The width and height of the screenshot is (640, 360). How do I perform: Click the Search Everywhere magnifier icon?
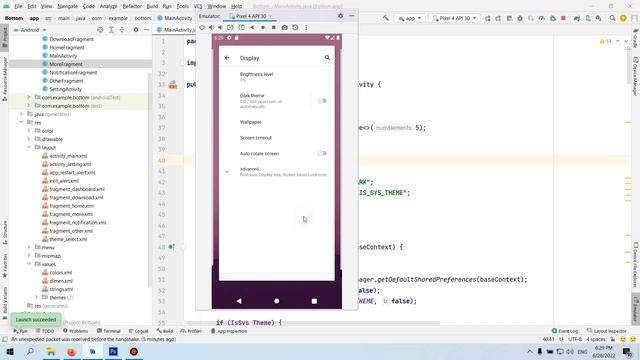[612, 18]
